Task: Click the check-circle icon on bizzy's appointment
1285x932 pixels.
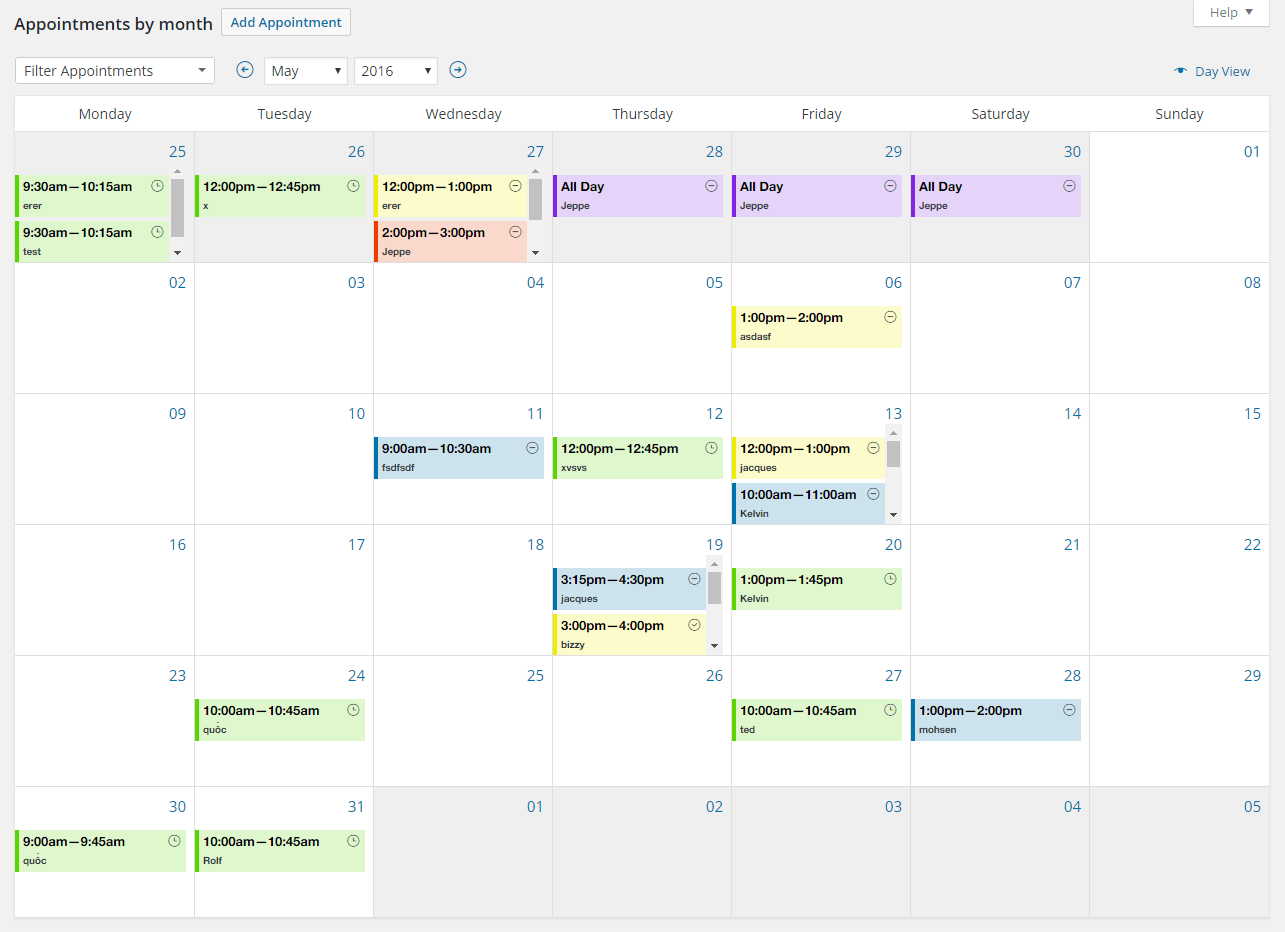Action: (694, 624)
